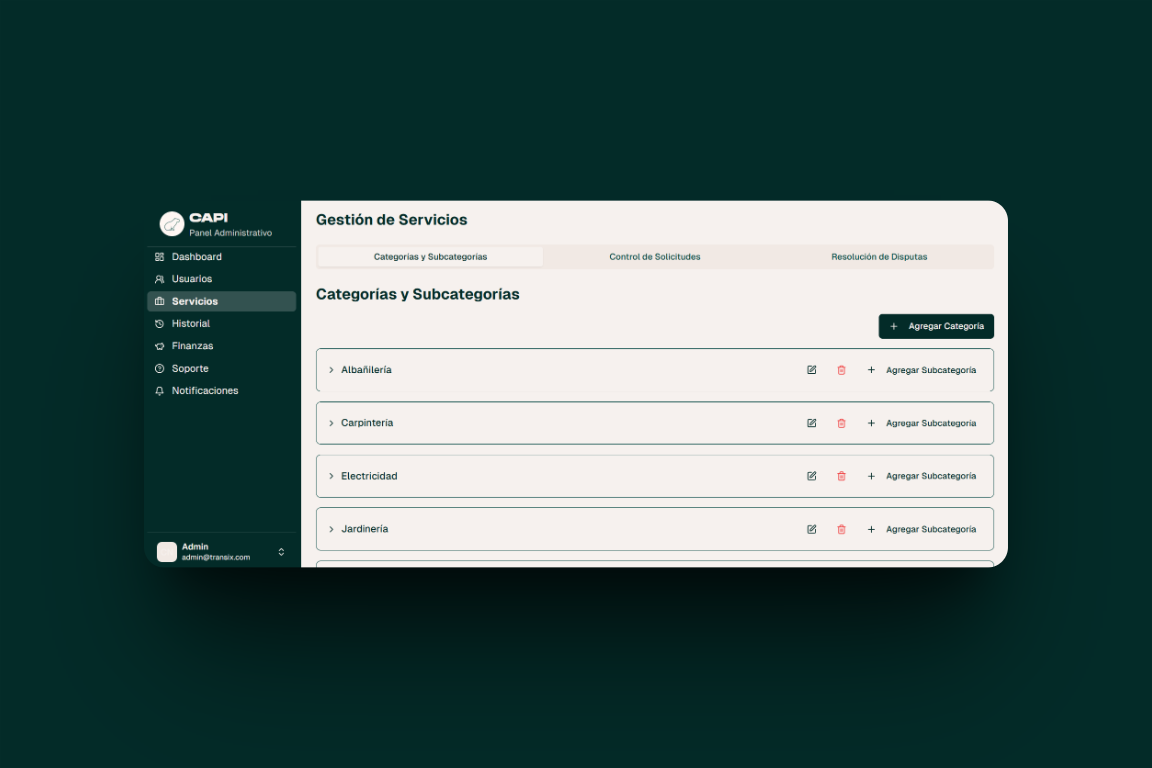Click the Finanzas piggy bank icon
Screen dimensions: 1152x768
click(x=159, y=346)
